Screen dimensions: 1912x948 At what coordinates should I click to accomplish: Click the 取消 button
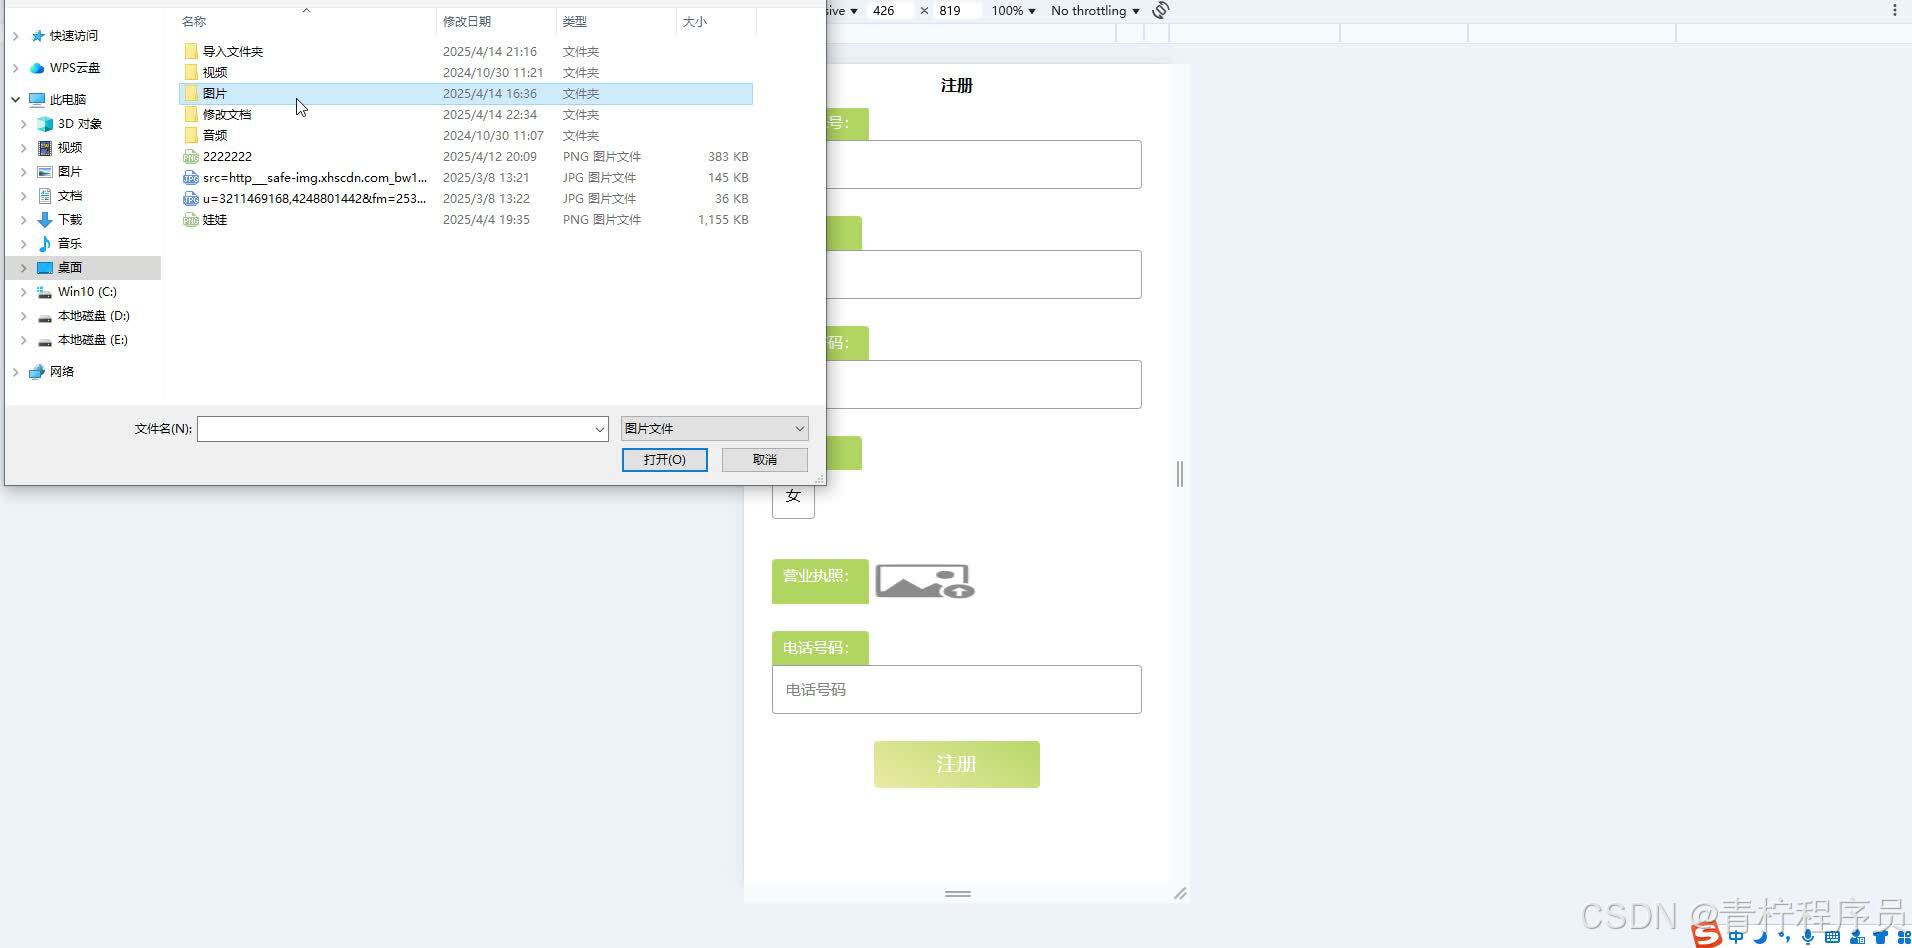(x=765, y=460)
